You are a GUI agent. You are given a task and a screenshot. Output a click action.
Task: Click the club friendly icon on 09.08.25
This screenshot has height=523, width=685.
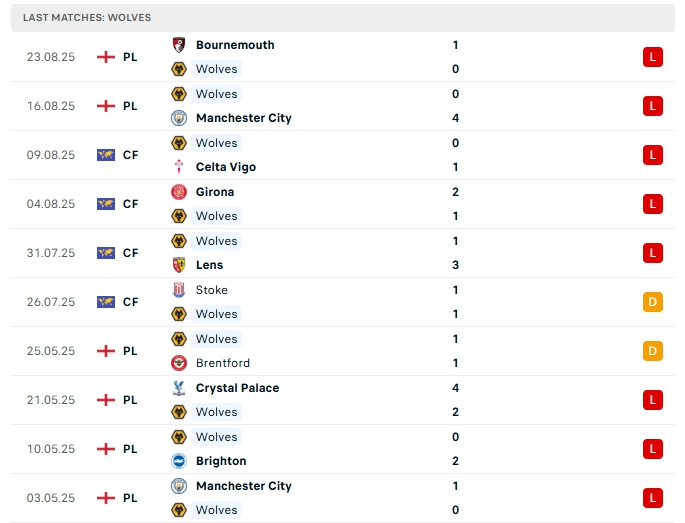click(106, 155)
